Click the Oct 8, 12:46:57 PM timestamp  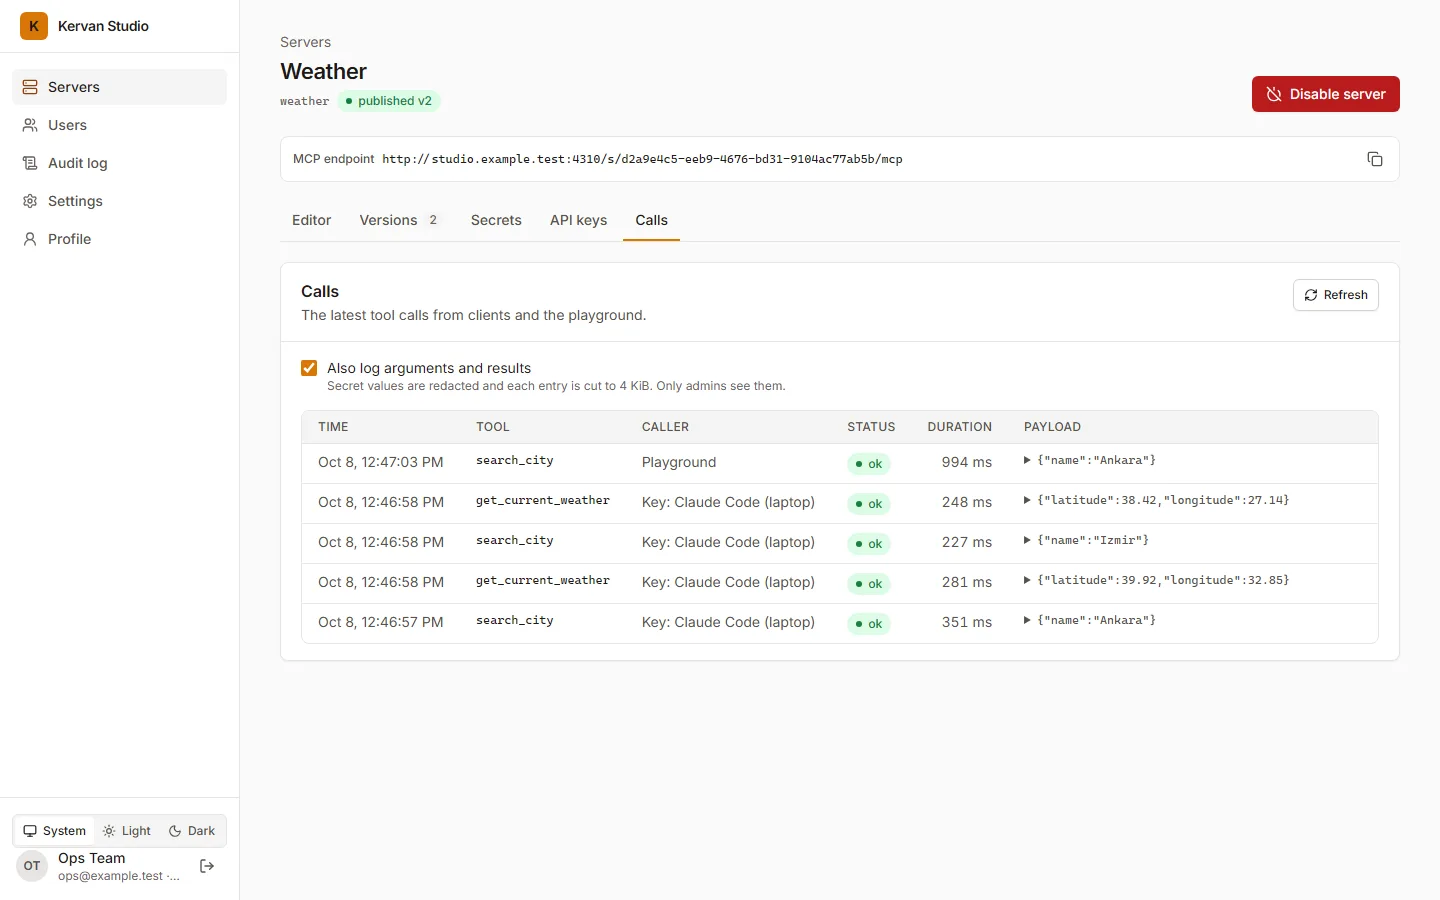point(381,622)
